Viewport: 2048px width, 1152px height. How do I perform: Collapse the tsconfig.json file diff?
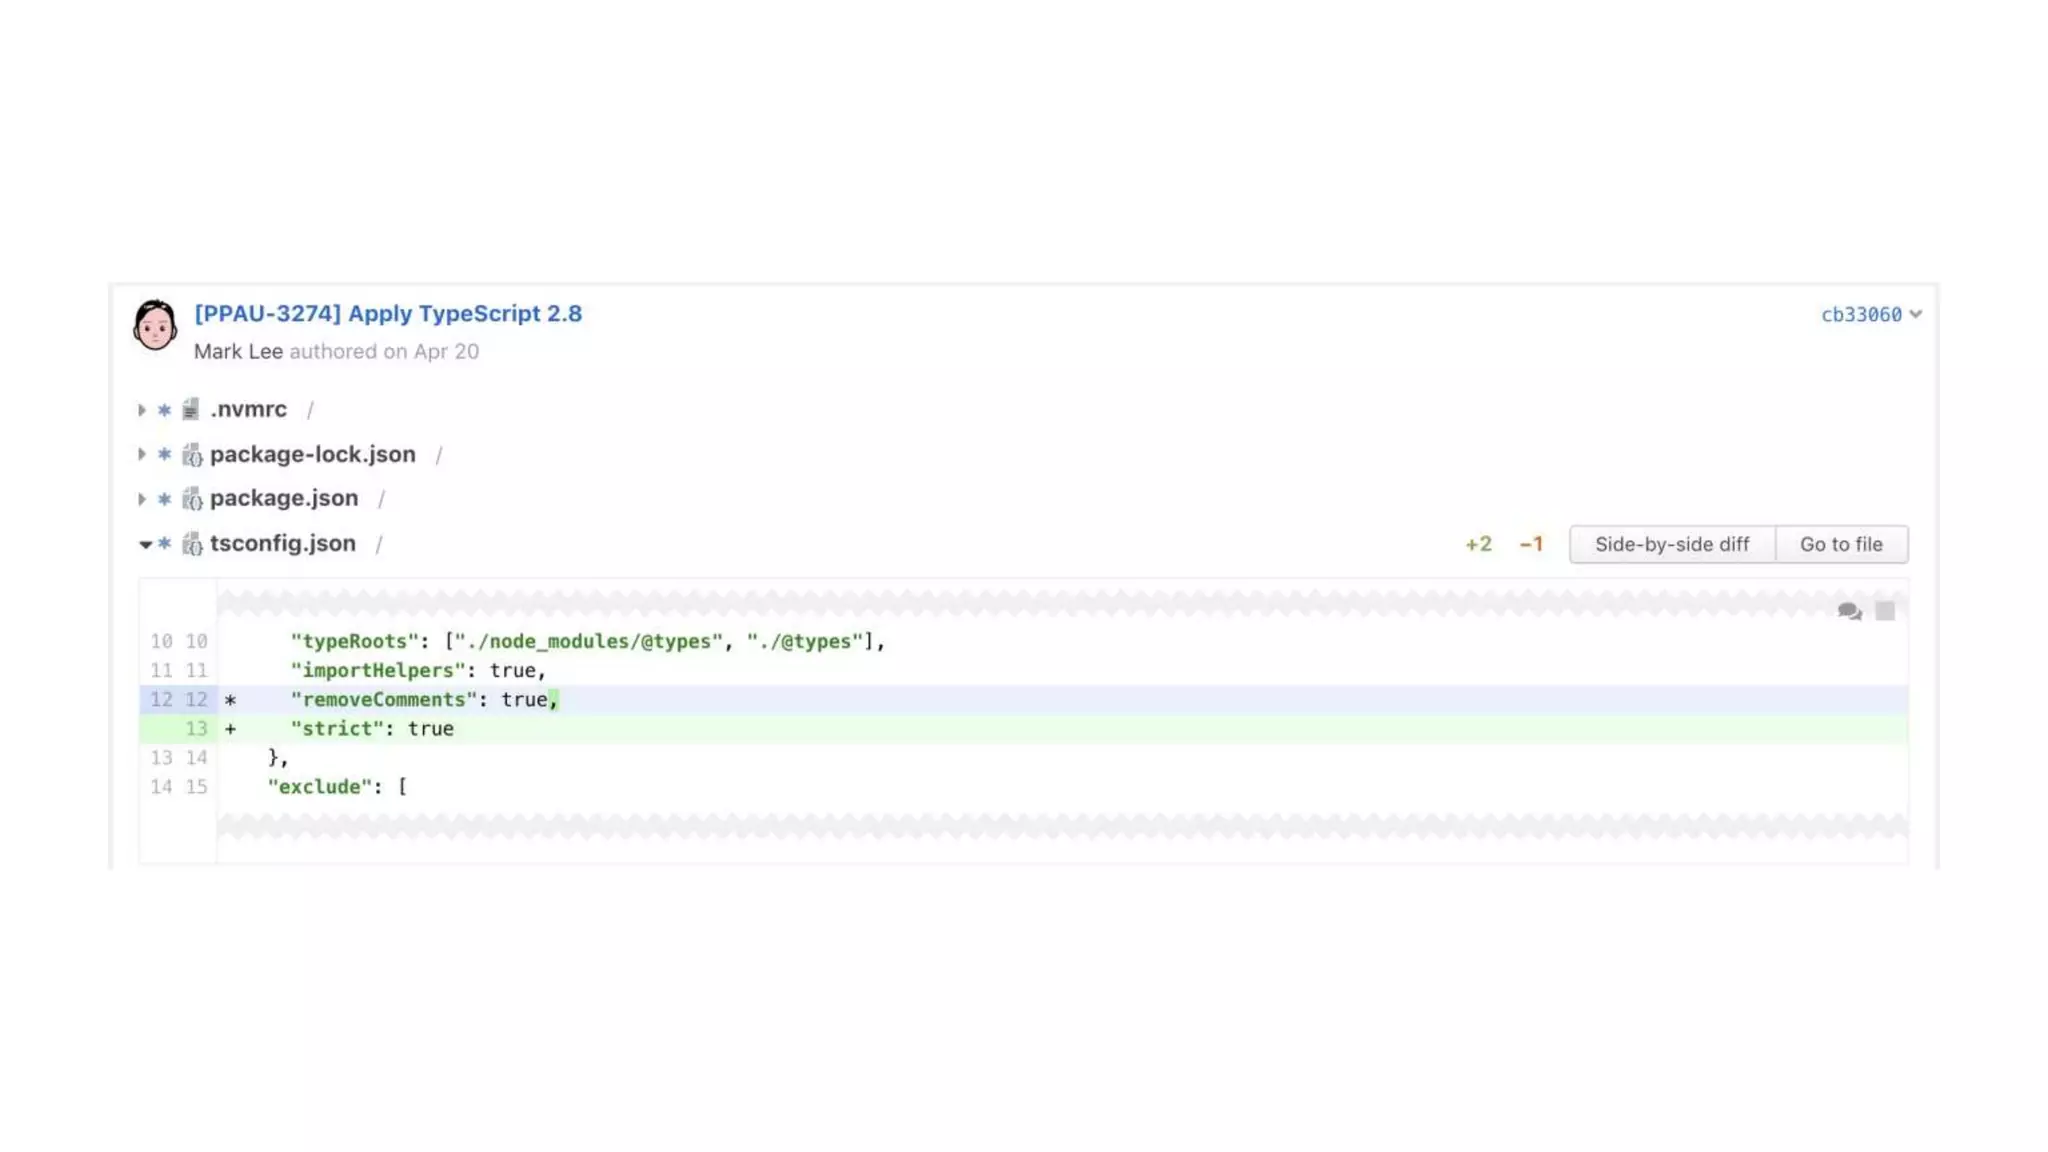145,544
